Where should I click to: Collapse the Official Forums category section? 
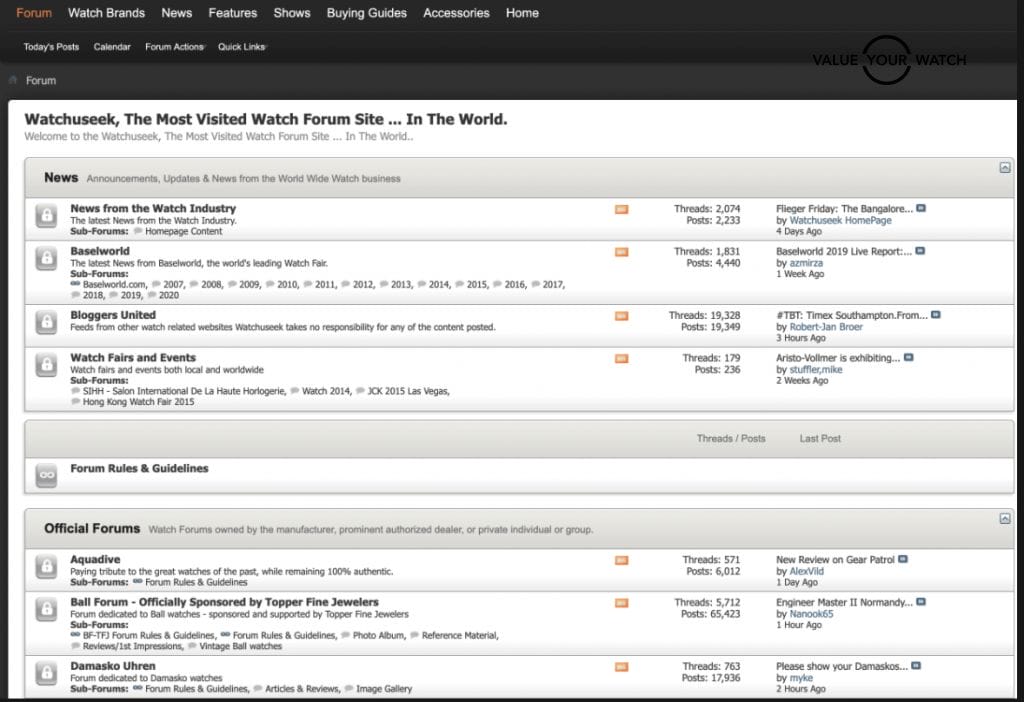coord(1005,519)
